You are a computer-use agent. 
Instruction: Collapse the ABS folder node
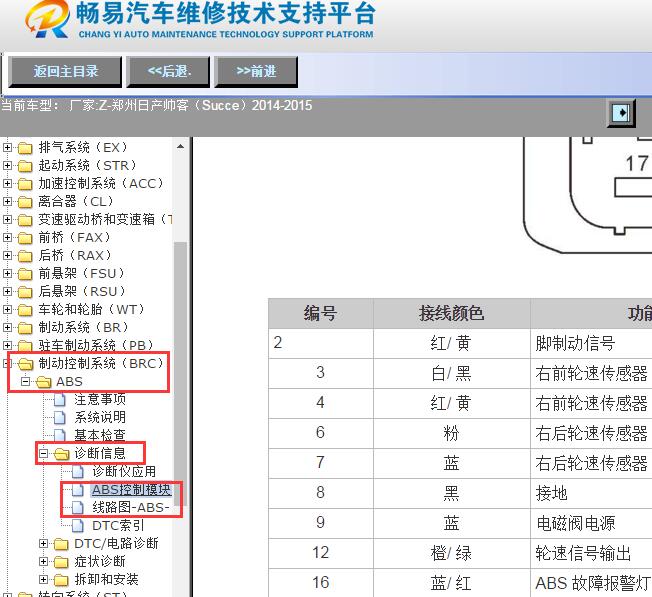[x=25, y=381]
